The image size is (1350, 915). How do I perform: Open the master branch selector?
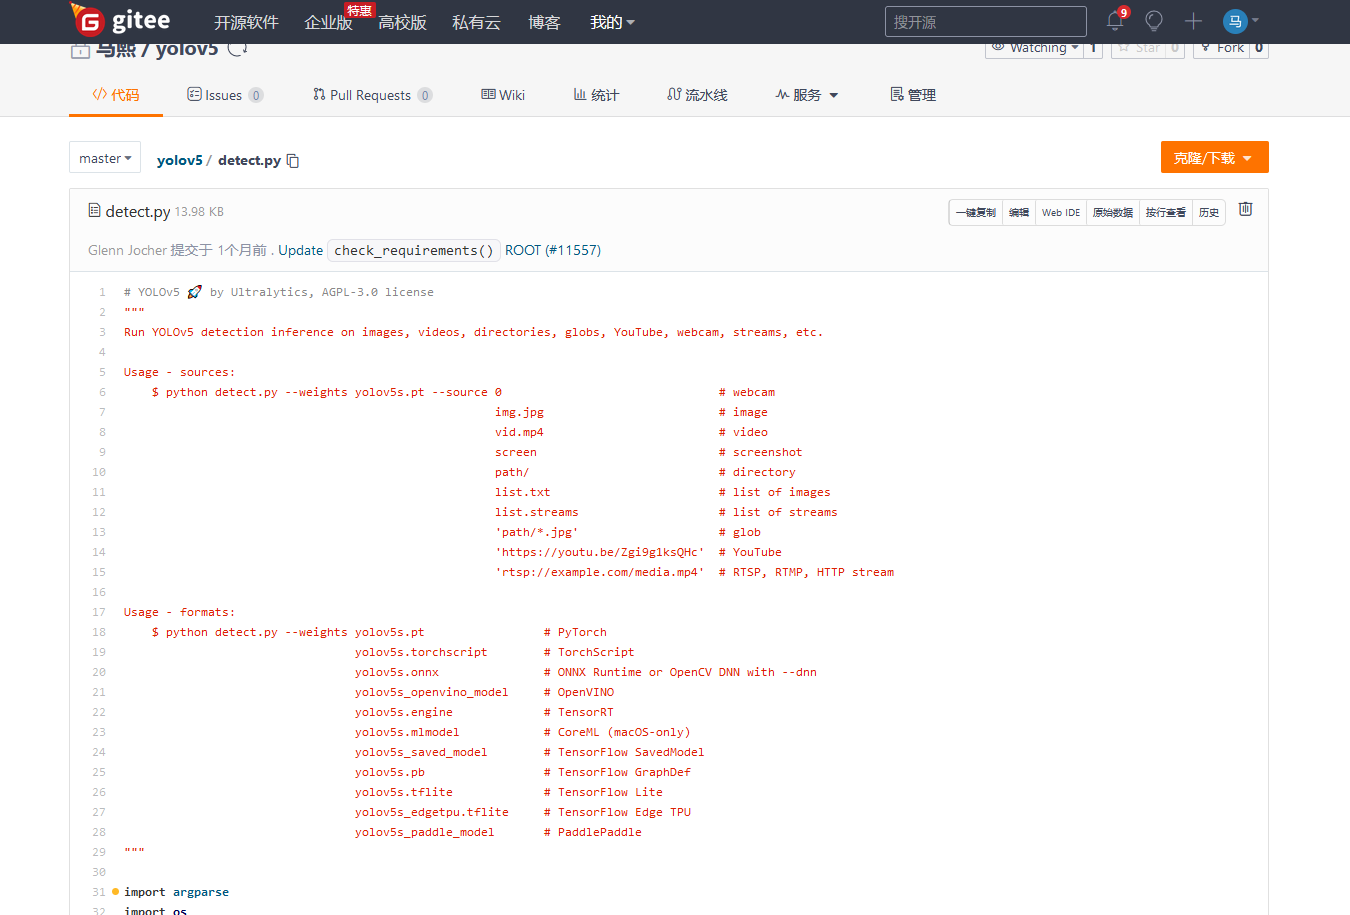(105, 158)
